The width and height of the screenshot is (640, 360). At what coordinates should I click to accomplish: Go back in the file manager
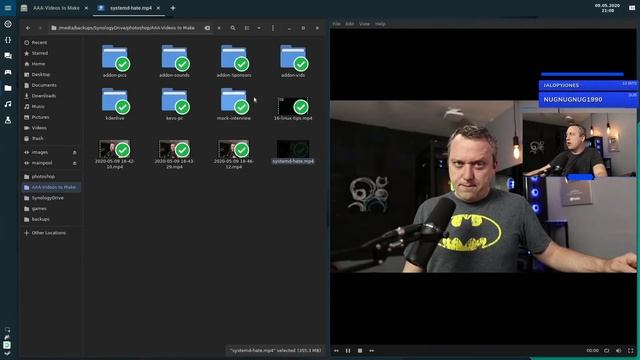[x=28, y=28]
